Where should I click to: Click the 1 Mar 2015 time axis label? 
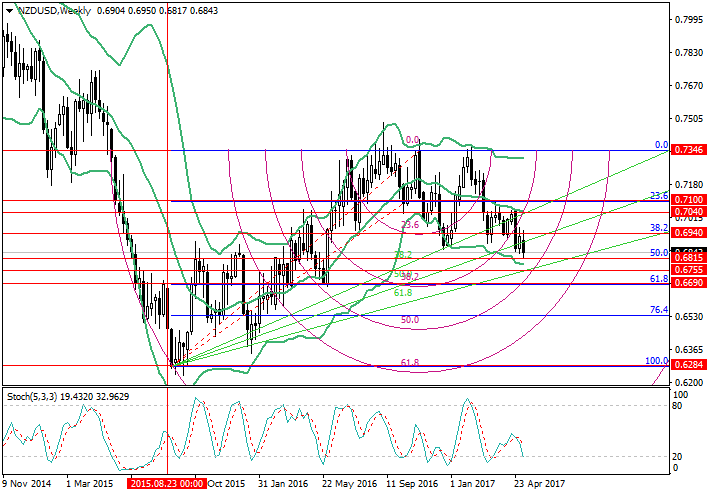[x=90, y=484]
